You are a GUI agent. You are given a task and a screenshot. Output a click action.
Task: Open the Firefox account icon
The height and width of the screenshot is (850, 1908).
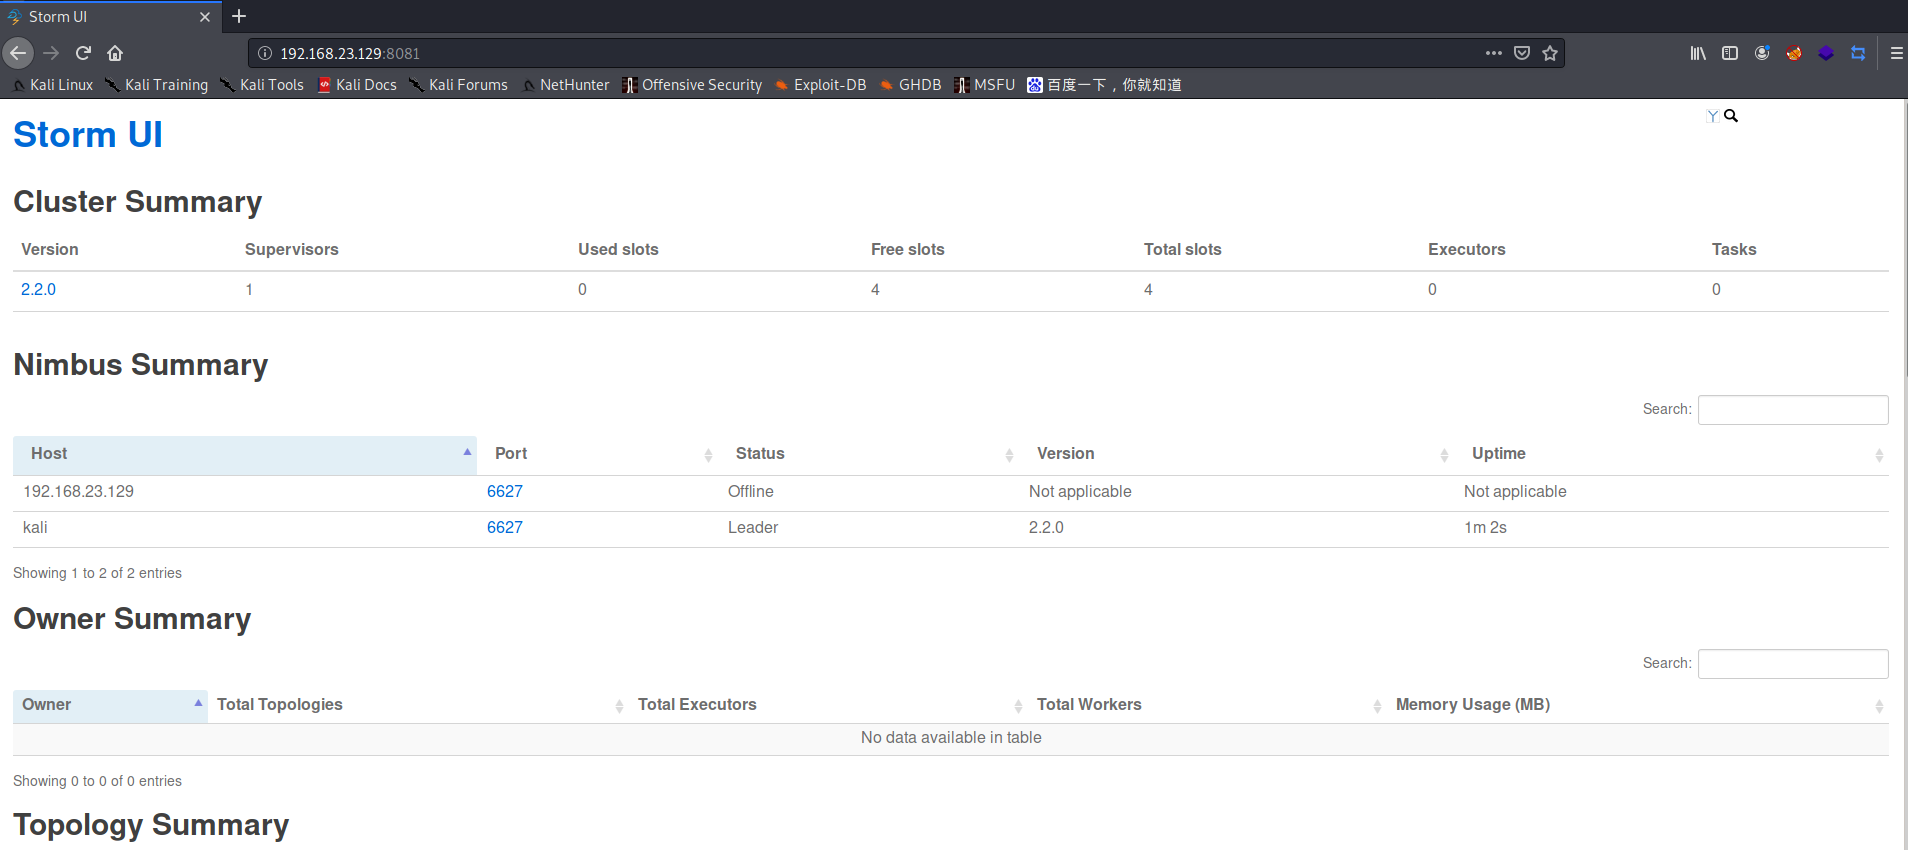pos(1762,53)
